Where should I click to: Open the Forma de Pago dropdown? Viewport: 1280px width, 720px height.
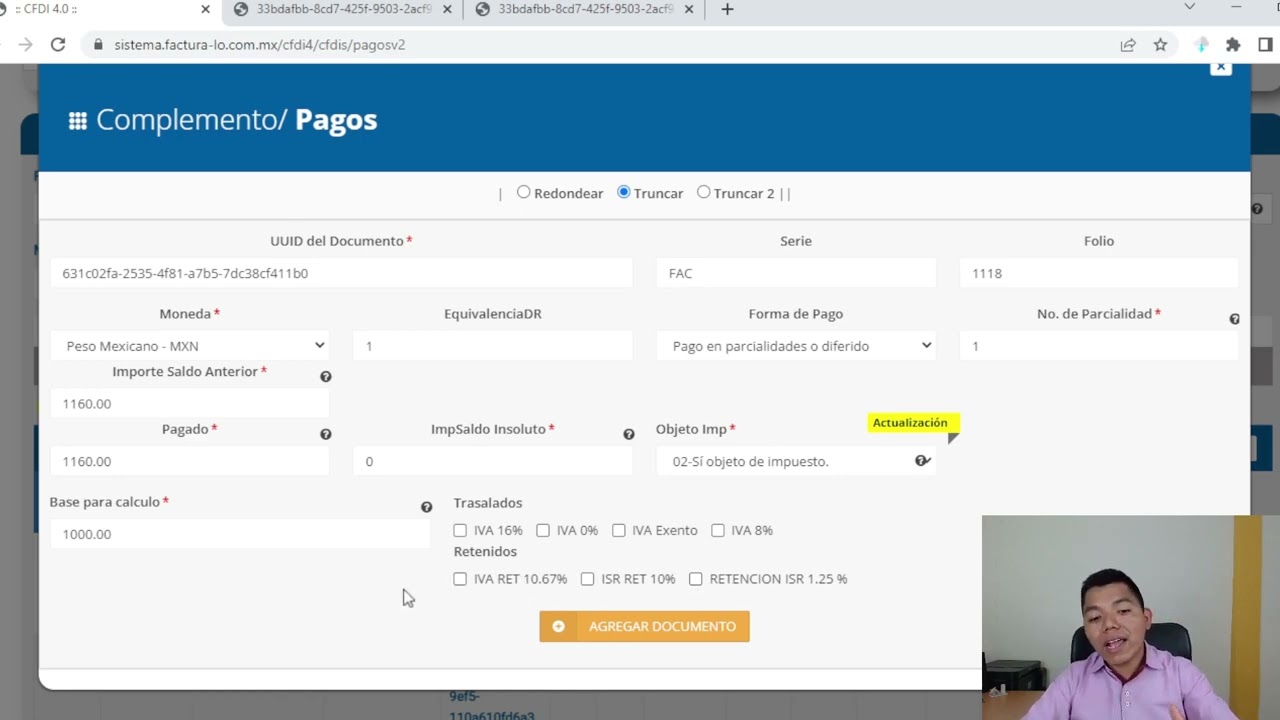796,346
